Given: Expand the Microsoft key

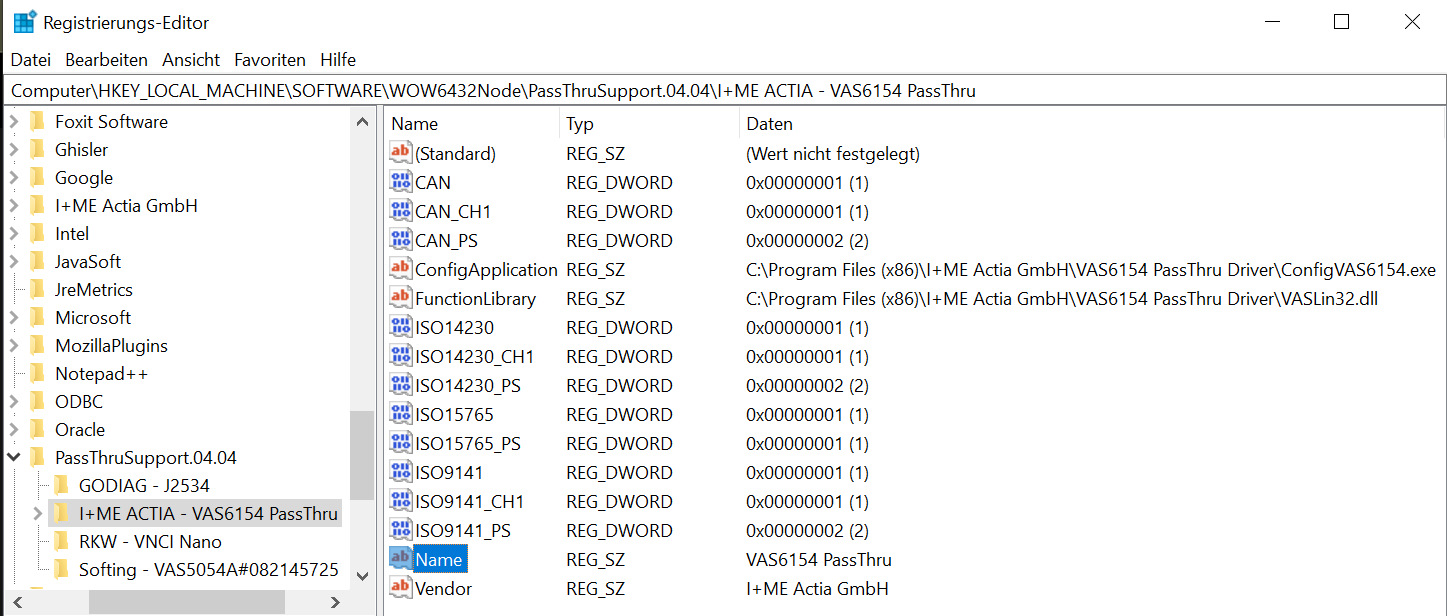Looking at the screenshot, I should tap(14, 317).
